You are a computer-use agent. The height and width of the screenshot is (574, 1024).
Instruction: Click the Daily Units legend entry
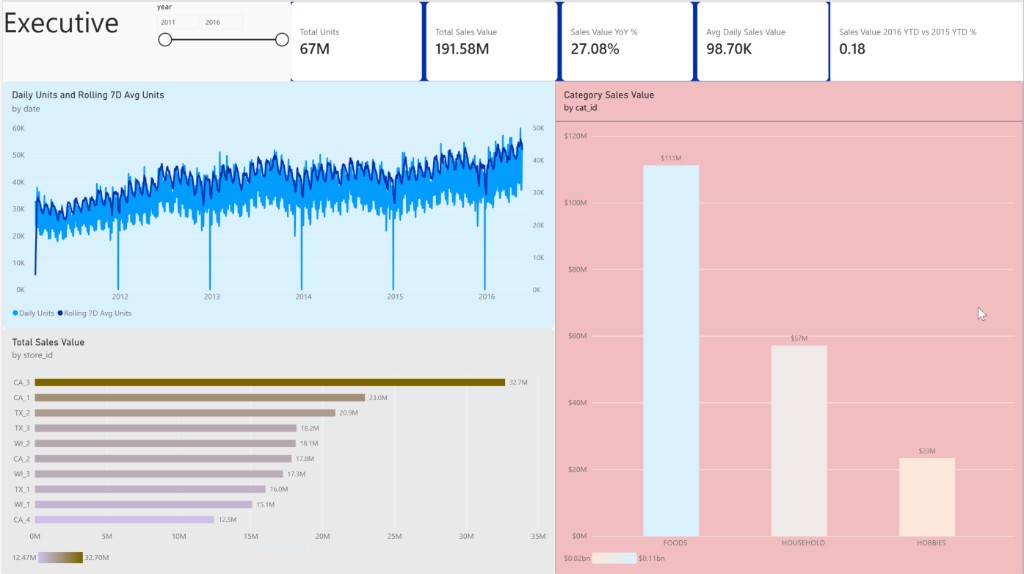(33, 313)
